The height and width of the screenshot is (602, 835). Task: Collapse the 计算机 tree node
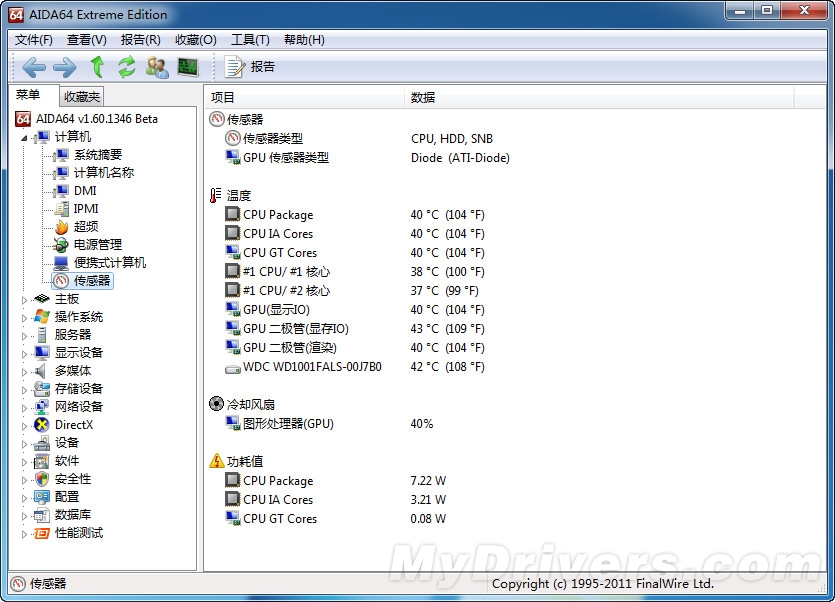(x=25, y=137)
